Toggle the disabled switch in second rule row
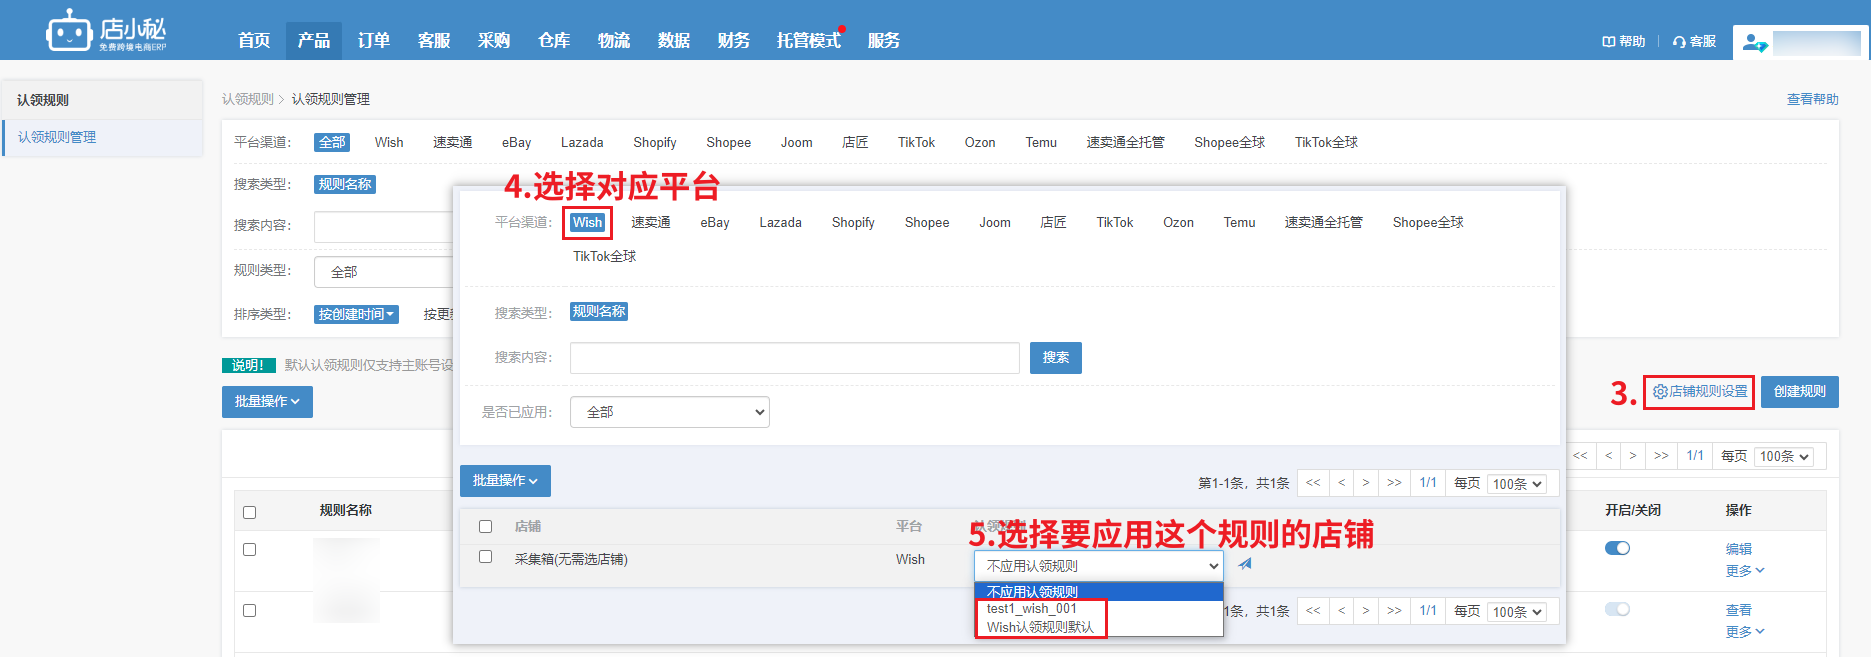1871x657 pixels. tap(1617, 609)
